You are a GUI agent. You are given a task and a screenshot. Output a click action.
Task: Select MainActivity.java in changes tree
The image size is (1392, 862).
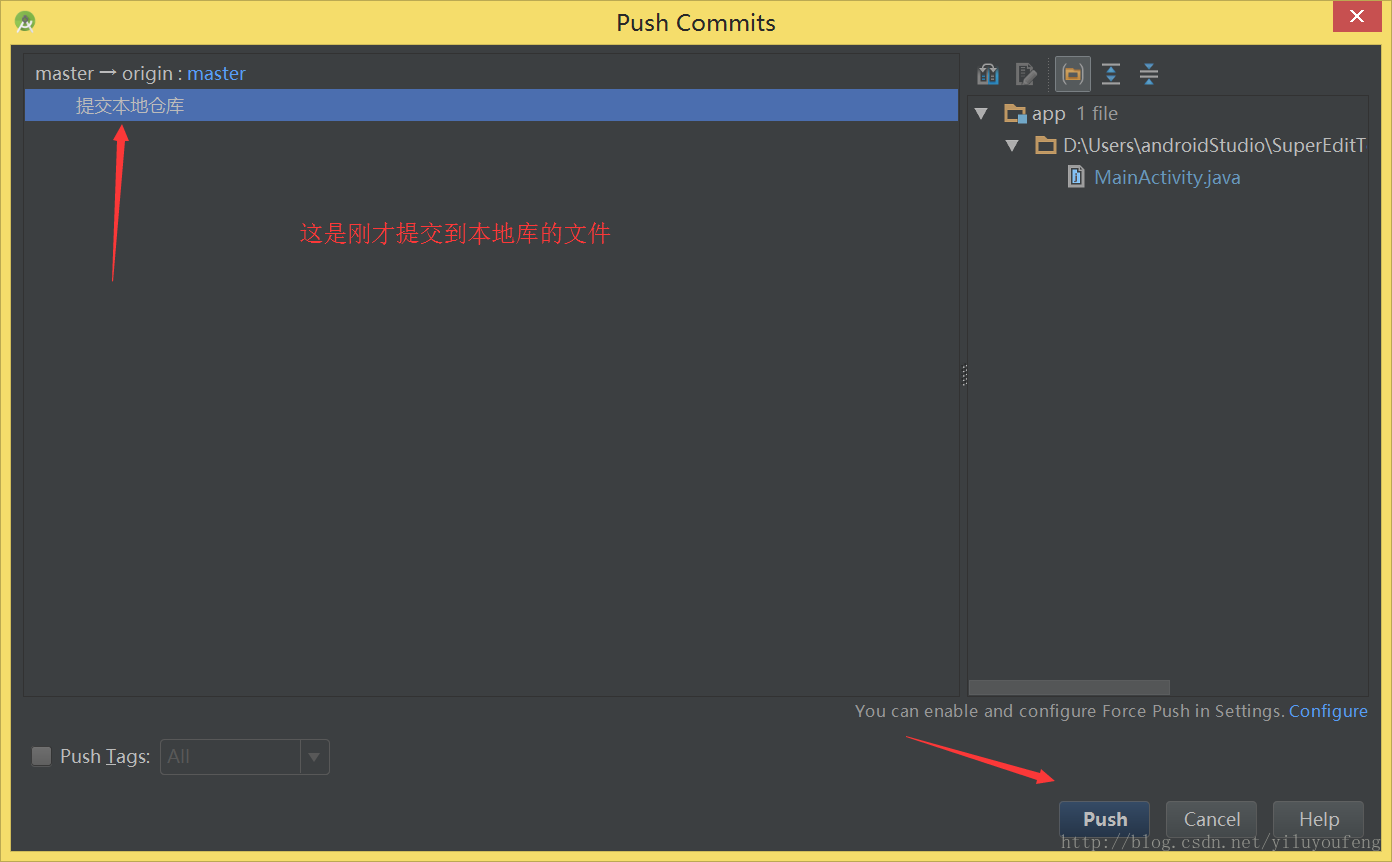point(1167,177)
